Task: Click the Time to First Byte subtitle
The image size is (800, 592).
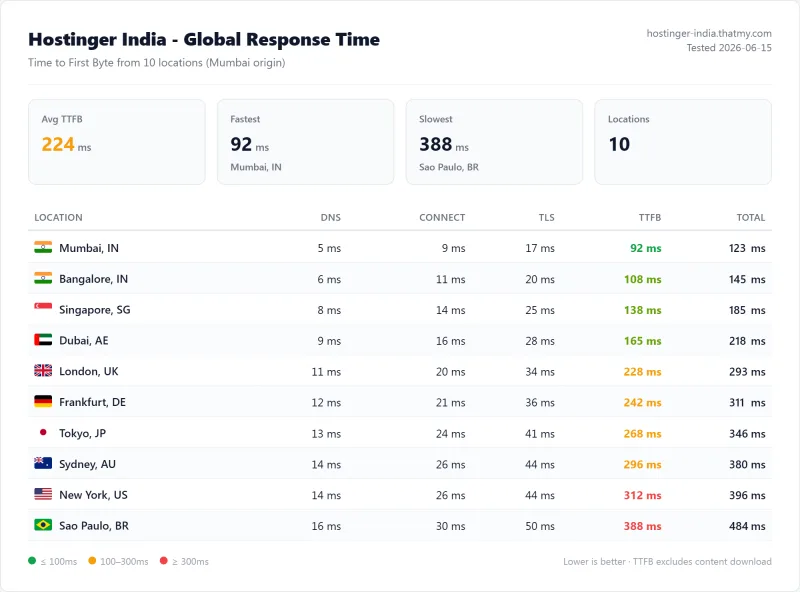Action: coord(157,63)
